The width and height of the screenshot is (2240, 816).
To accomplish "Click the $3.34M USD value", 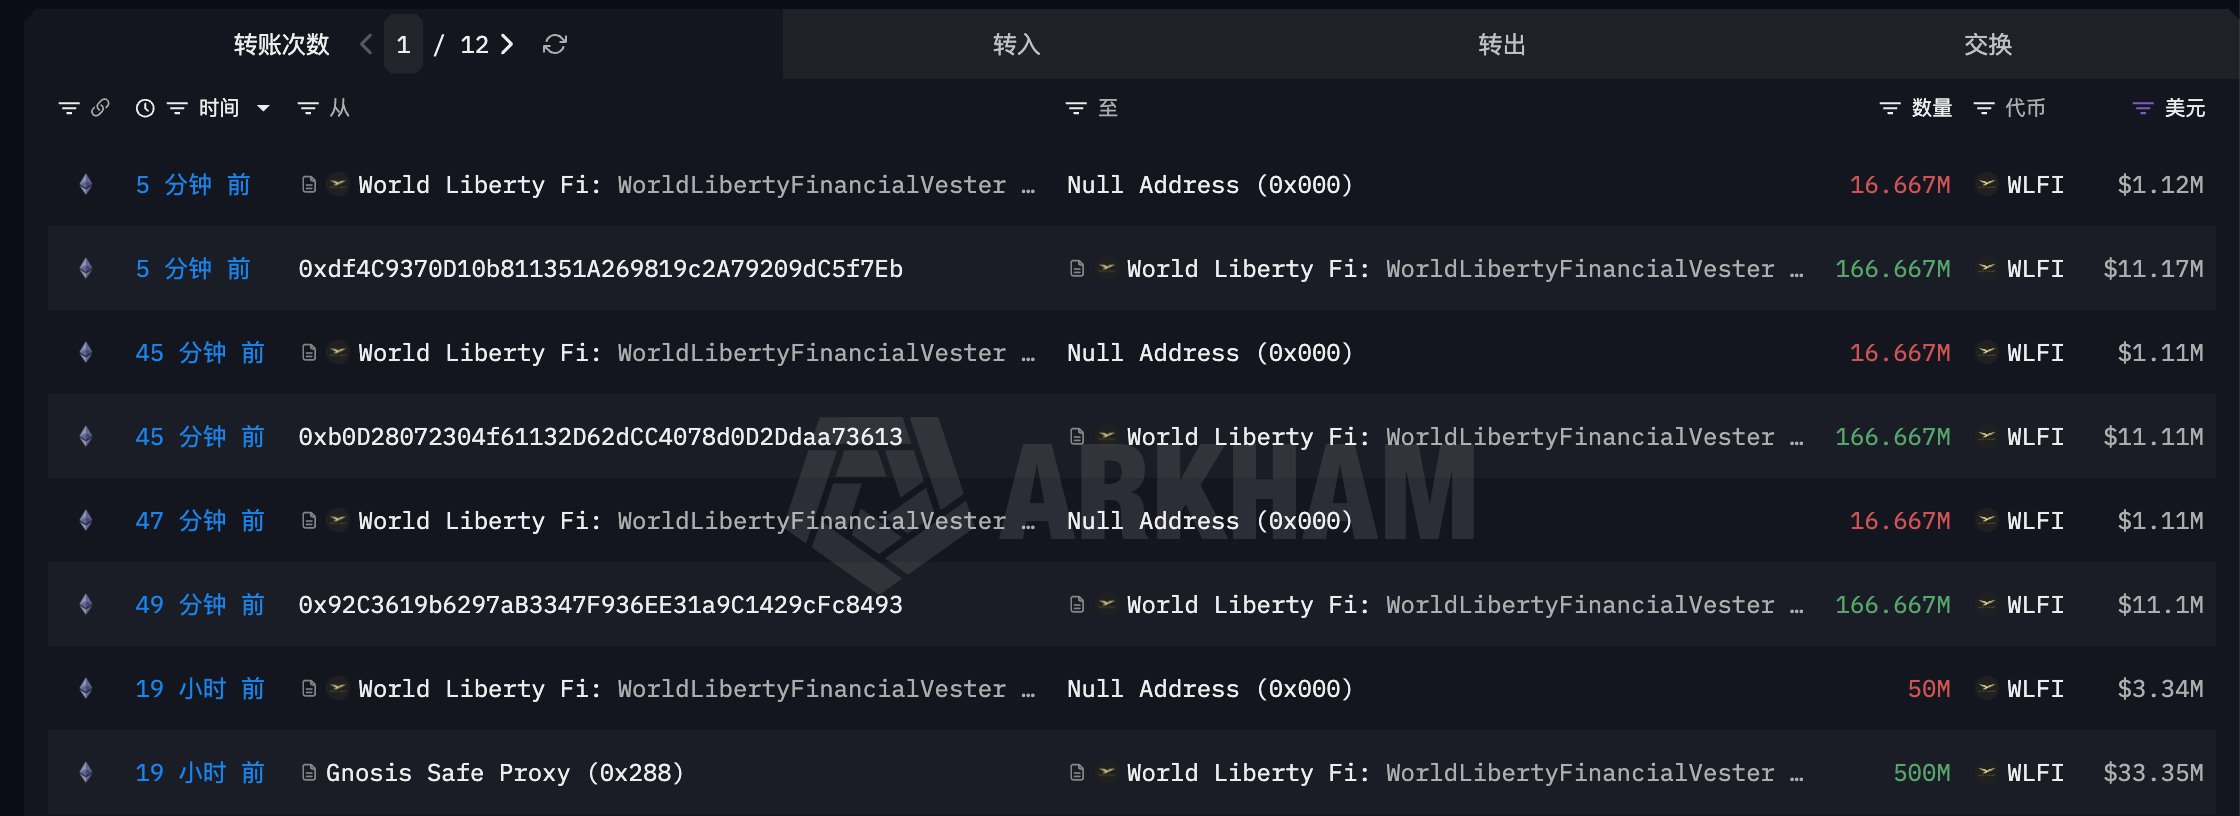I will 2160,688.
